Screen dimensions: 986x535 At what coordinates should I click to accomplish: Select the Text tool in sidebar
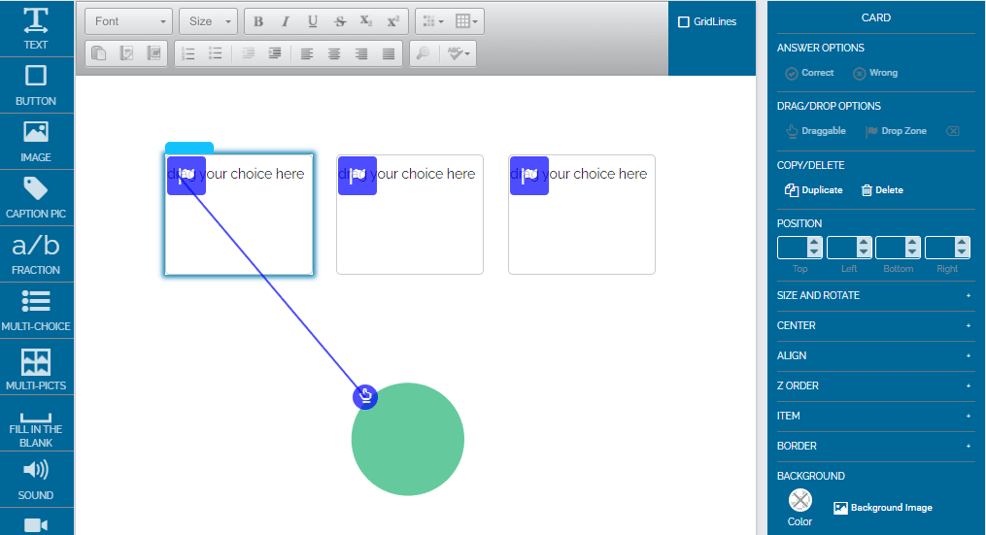click(36, 29)
